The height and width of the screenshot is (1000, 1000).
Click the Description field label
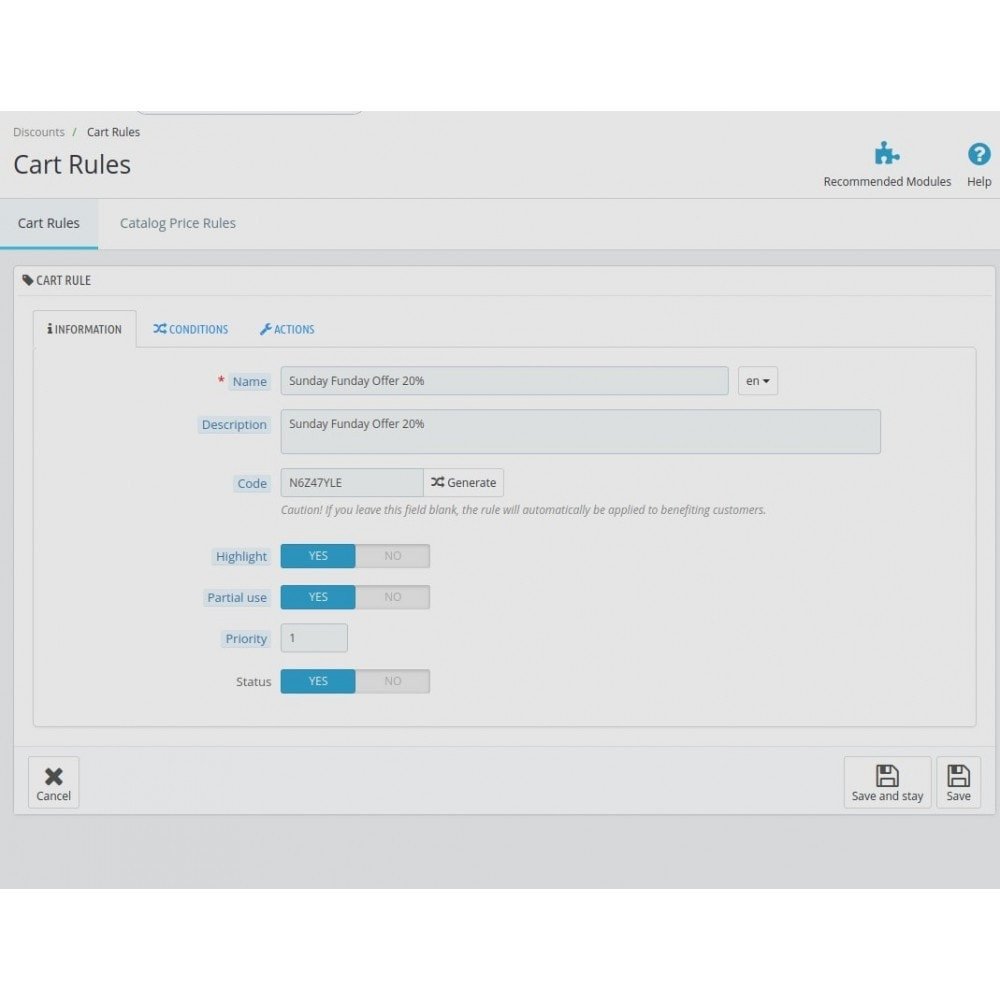234,425
